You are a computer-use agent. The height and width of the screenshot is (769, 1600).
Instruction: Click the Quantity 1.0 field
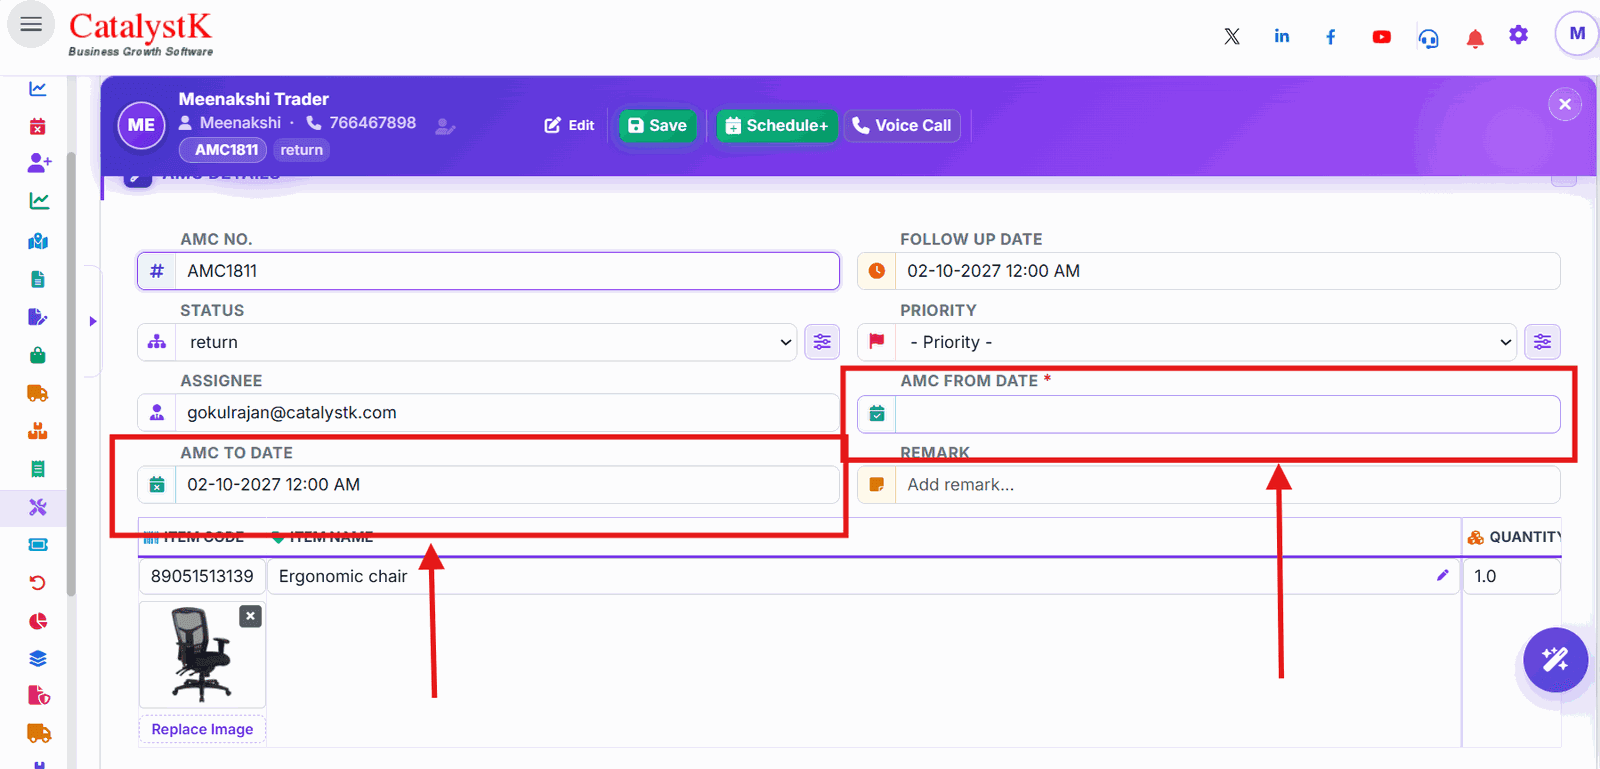click(1512, 576)
